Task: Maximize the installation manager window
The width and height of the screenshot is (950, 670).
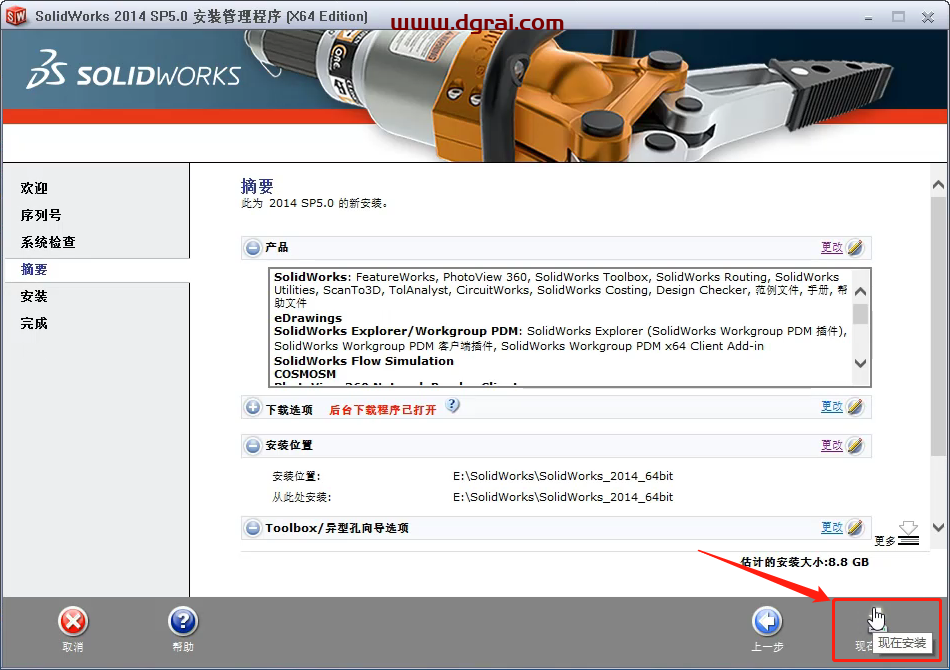Action: pyautogui.click(x=899, y=18)
